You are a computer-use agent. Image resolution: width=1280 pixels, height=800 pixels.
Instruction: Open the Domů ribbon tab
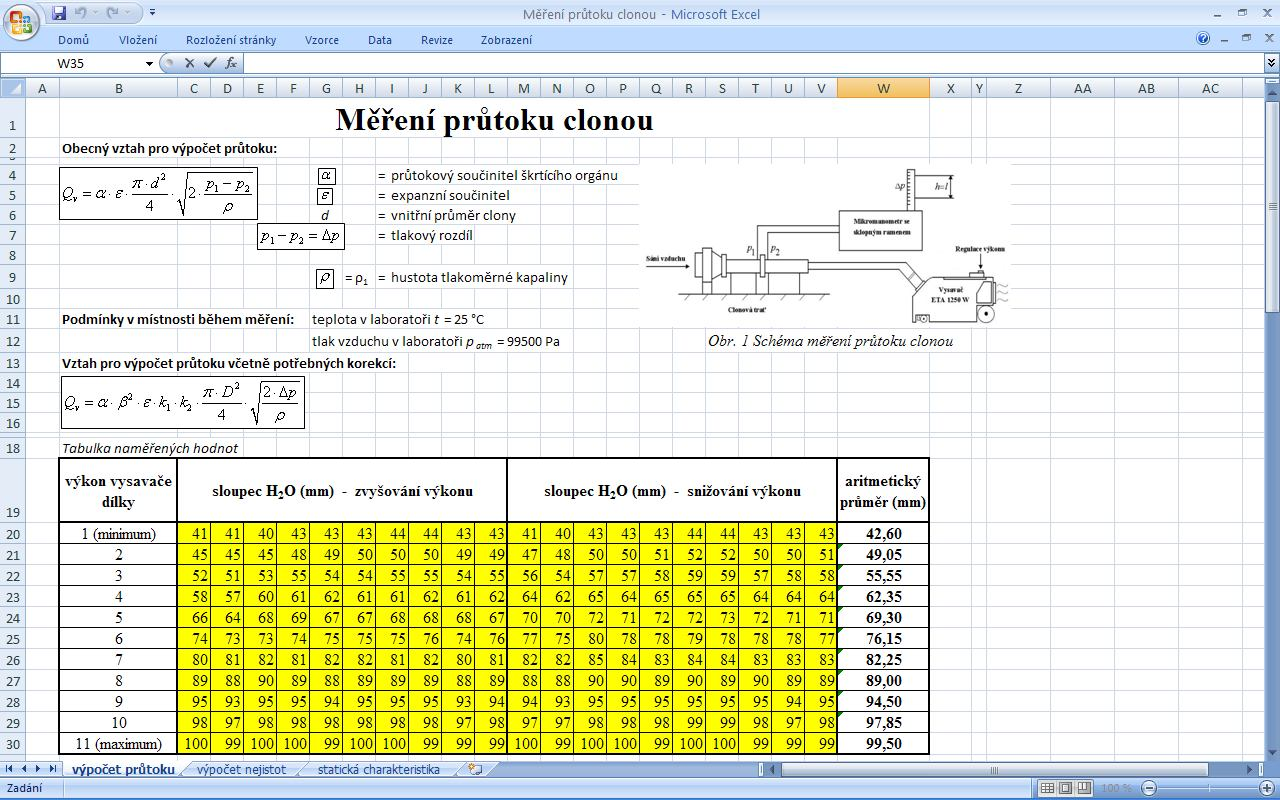click(73, 40)
